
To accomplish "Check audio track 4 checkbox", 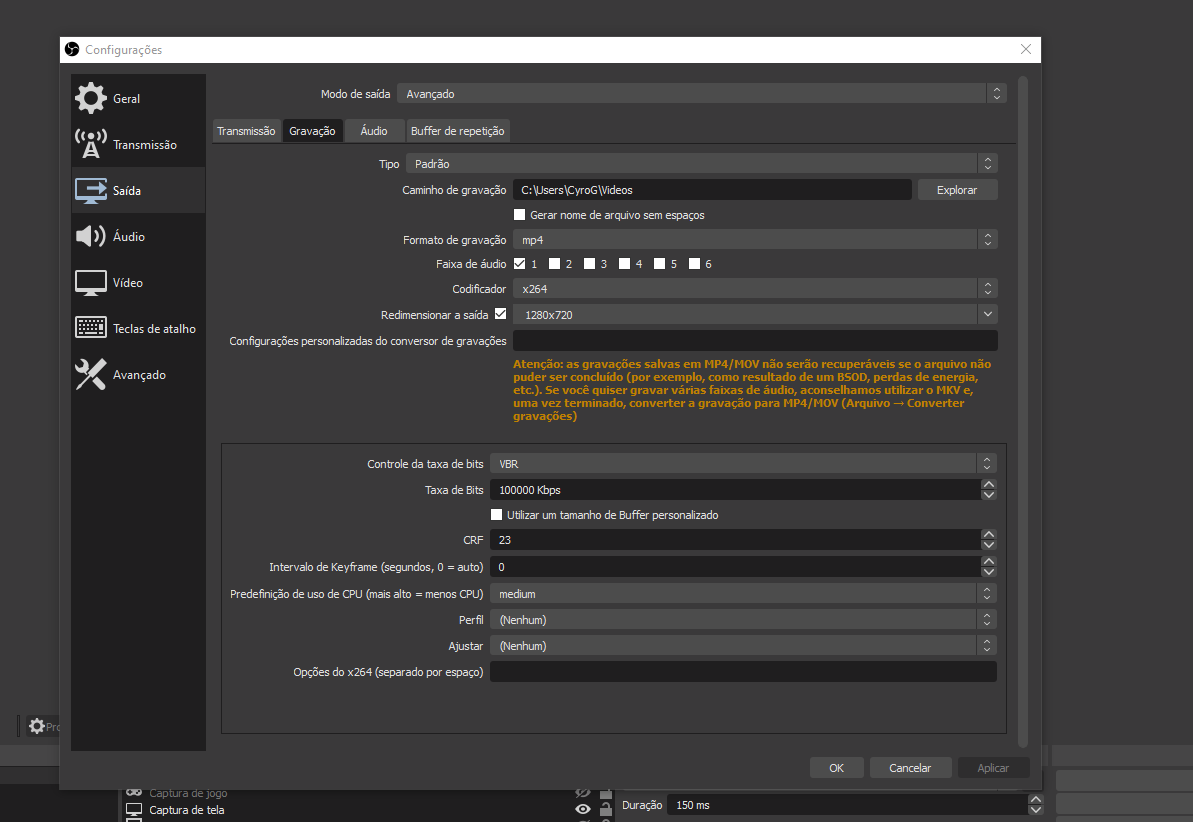I will [625, 263].
